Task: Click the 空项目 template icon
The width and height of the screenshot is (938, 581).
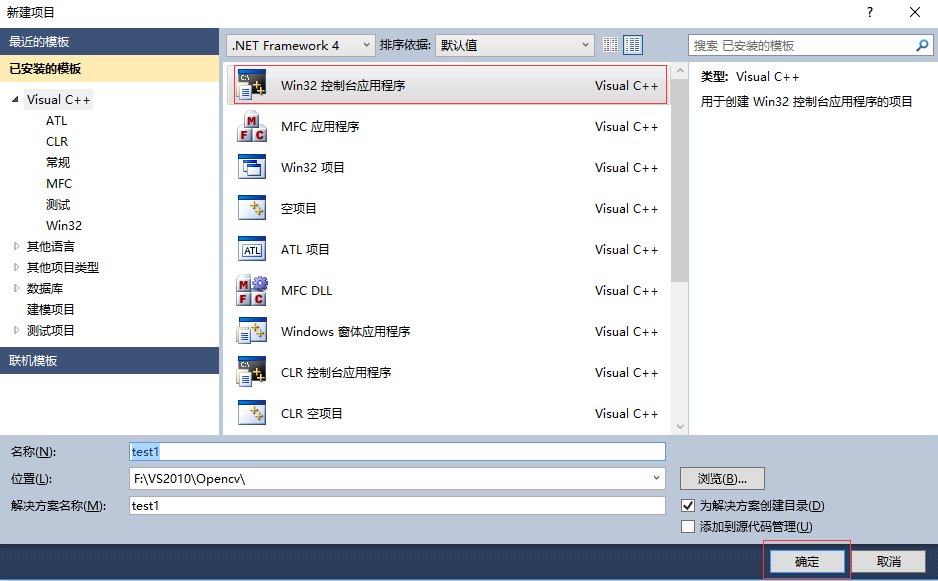Action: coord(252,208)
